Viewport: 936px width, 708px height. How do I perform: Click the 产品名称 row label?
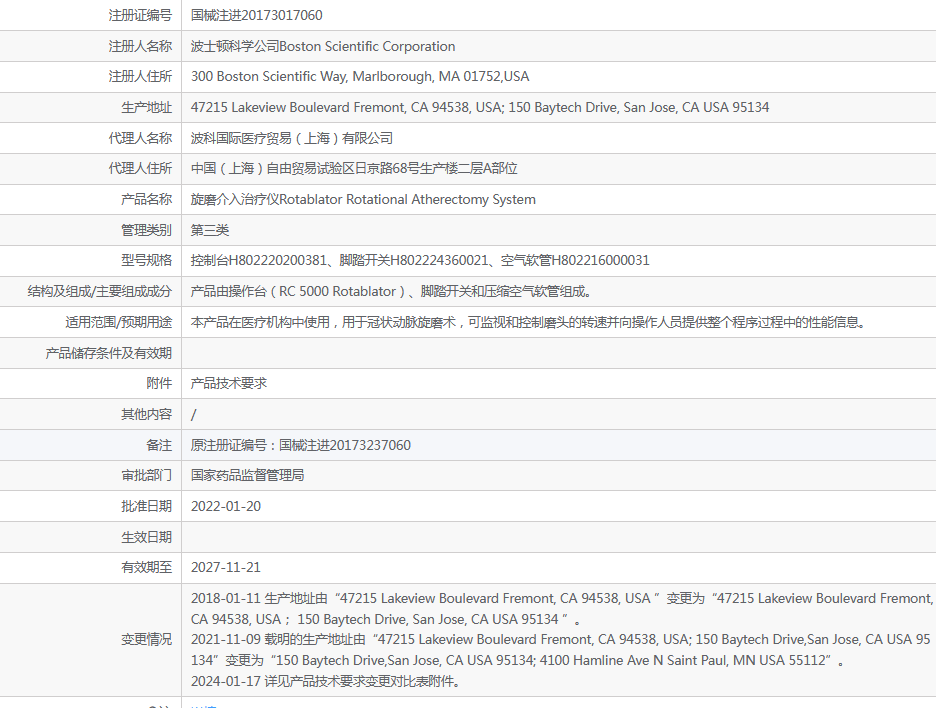[146, 199]
